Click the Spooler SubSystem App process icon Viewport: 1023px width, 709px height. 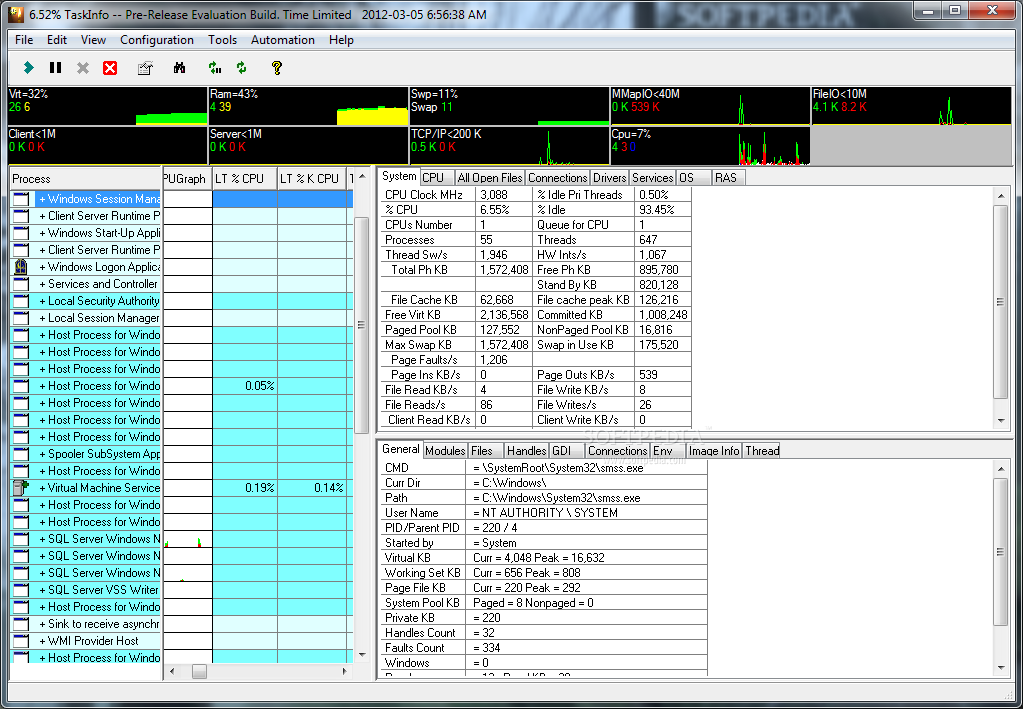[21, 453]
